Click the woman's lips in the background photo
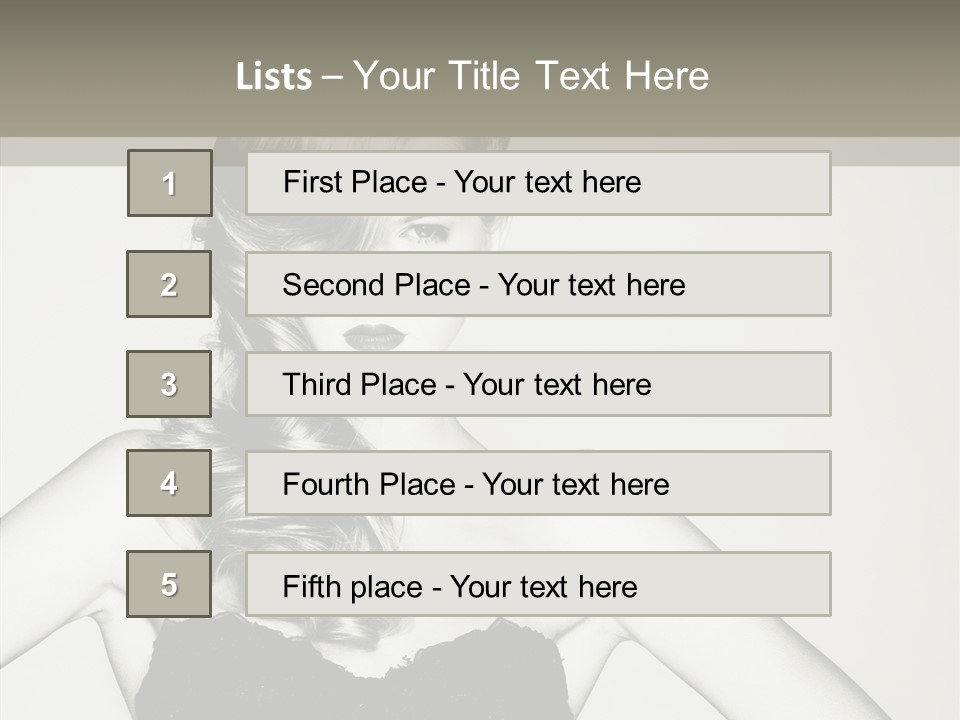Screen dimensions: 960x720 click(x=373, y=337)
